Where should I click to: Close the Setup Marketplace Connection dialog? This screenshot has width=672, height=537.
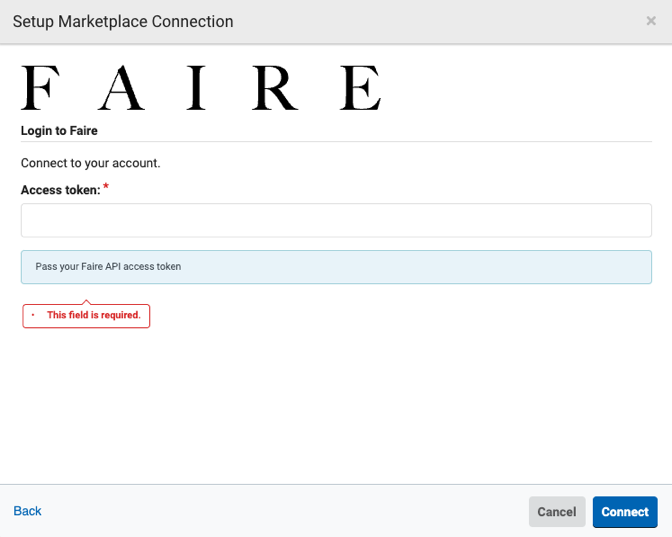651,21
